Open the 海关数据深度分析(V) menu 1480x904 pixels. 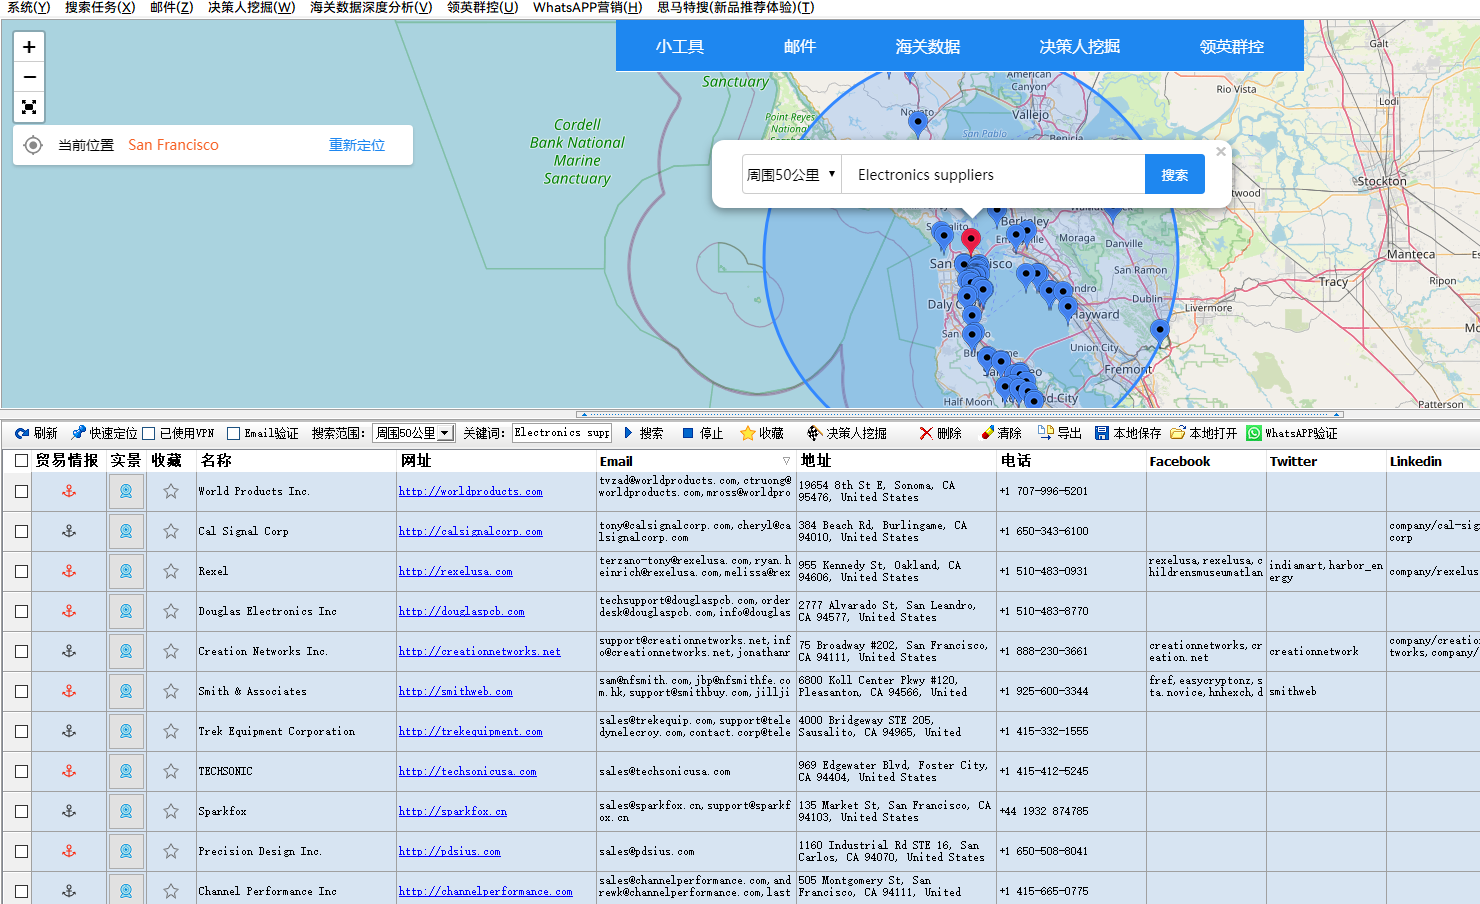coord(371,7)
